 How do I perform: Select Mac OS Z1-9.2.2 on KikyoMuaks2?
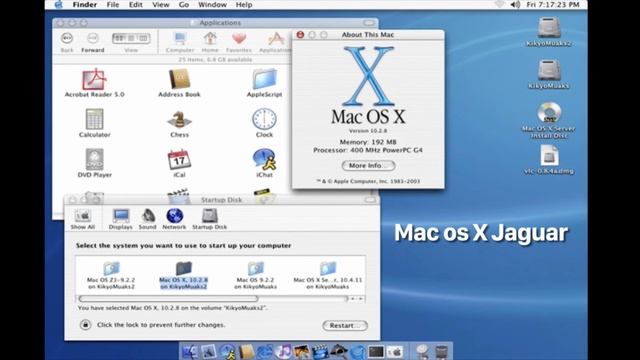click(x=111, y=276)
